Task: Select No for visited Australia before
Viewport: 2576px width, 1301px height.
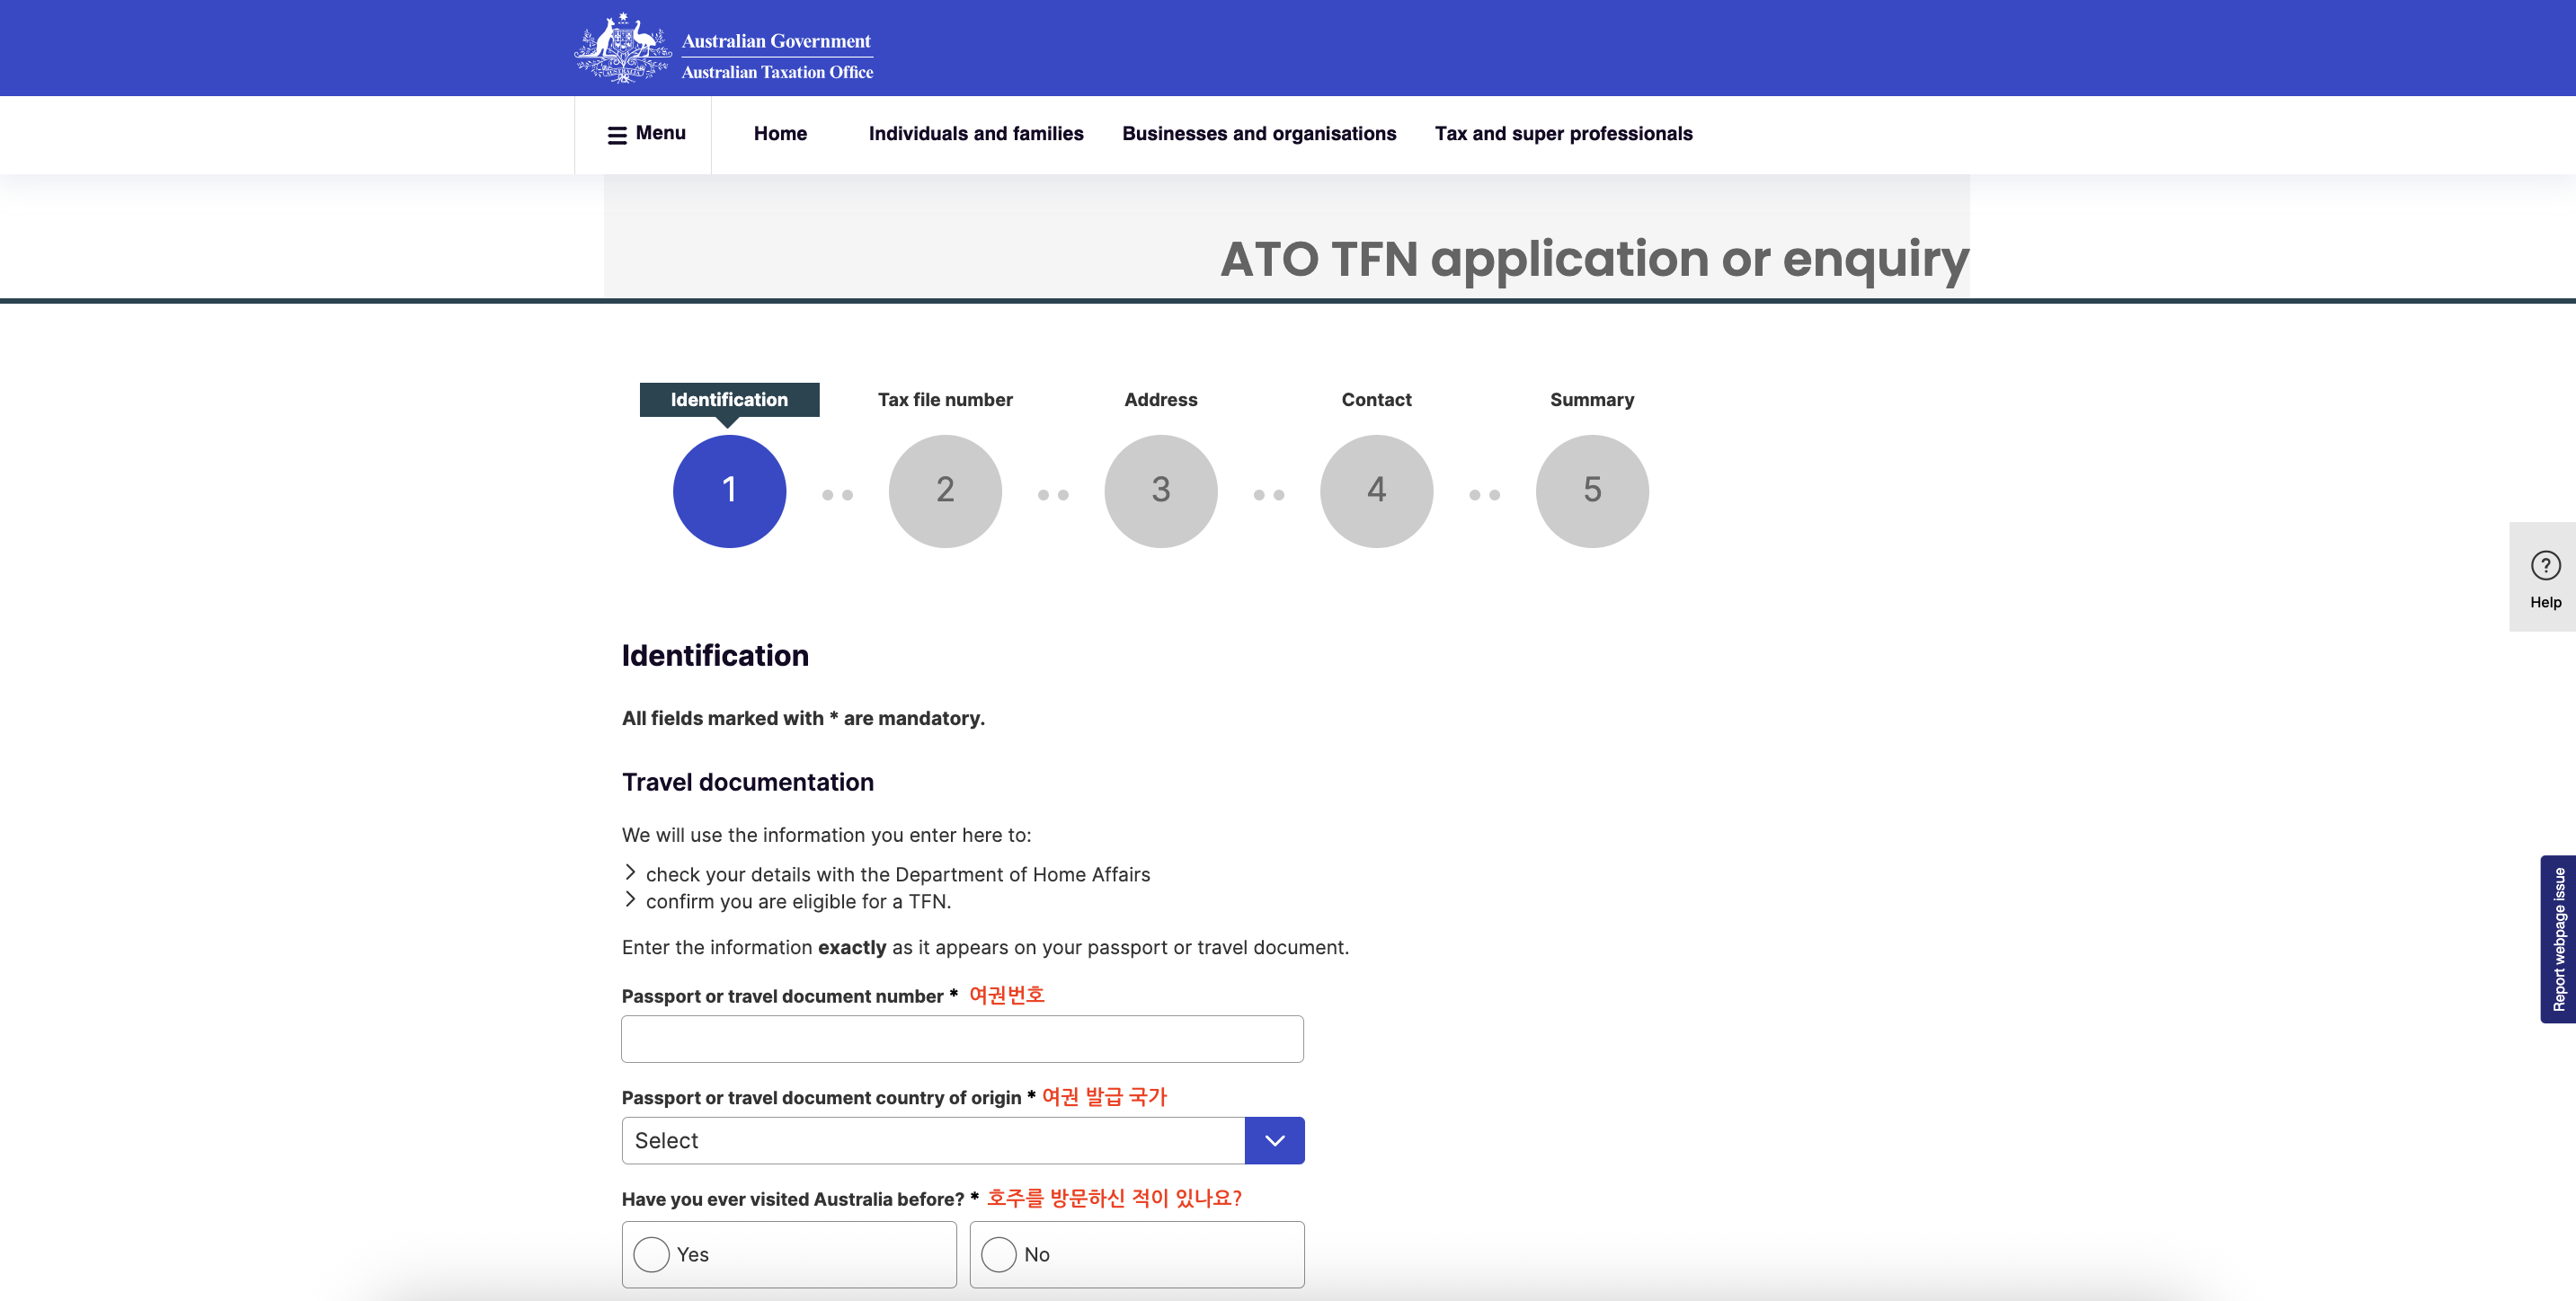Action: point(999,1254)
